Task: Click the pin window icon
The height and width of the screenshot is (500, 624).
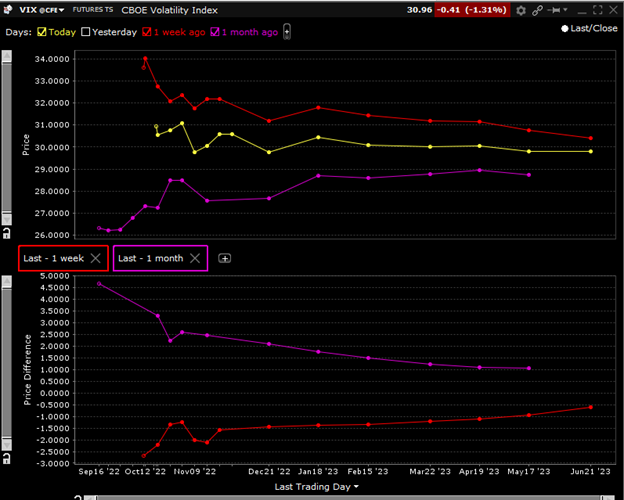Action: click(x=554, y=10)
